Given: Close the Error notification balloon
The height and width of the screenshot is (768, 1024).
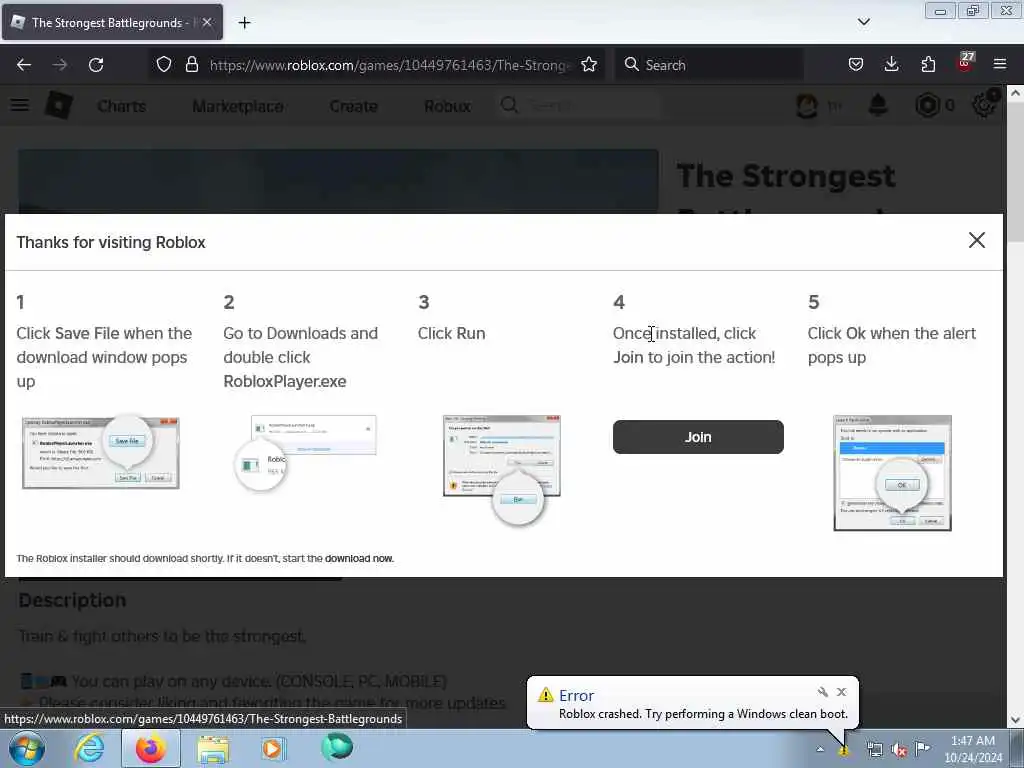Looking at the screenshot, I should [842, 692].
